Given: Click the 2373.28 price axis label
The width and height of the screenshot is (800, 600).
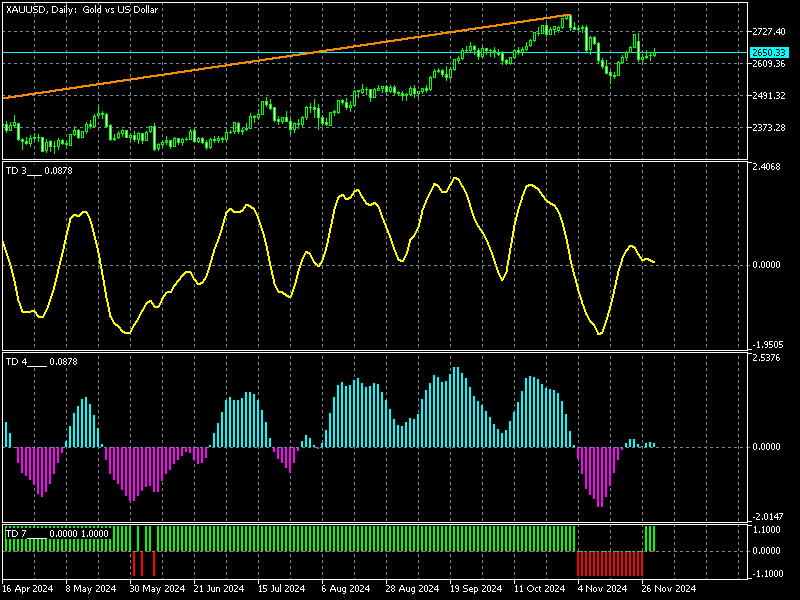Looking at the screenshot, I should pos(769,128).
